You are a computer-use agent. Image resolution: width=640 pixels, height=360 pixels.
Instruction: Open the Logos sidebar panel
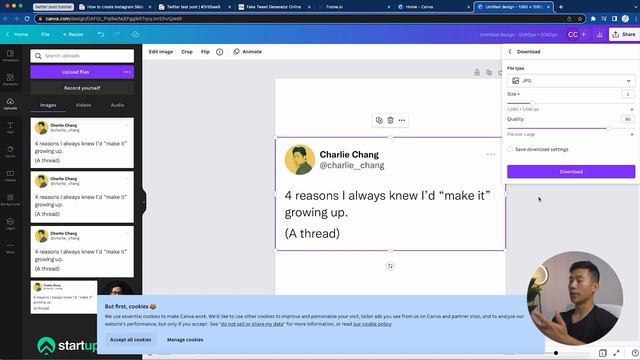pos(10,224)
